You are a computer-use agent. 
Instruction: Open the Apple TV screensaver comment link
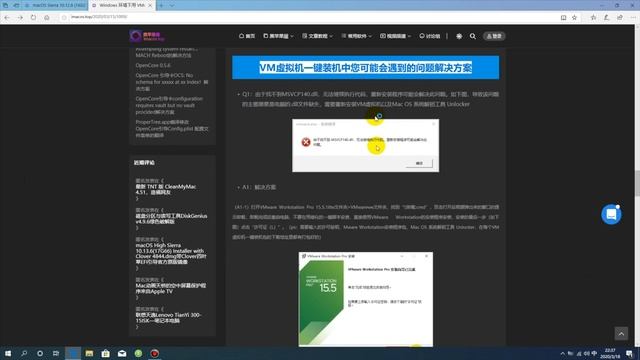(171, 289)
